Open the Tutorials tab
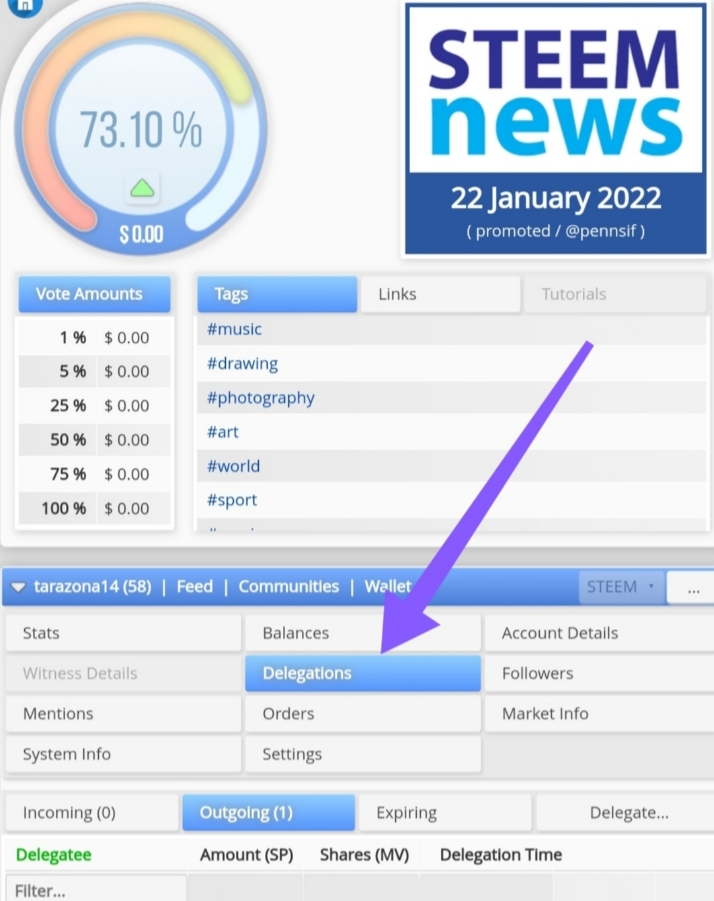Screen dimensions: 714x901 [614, 294]
